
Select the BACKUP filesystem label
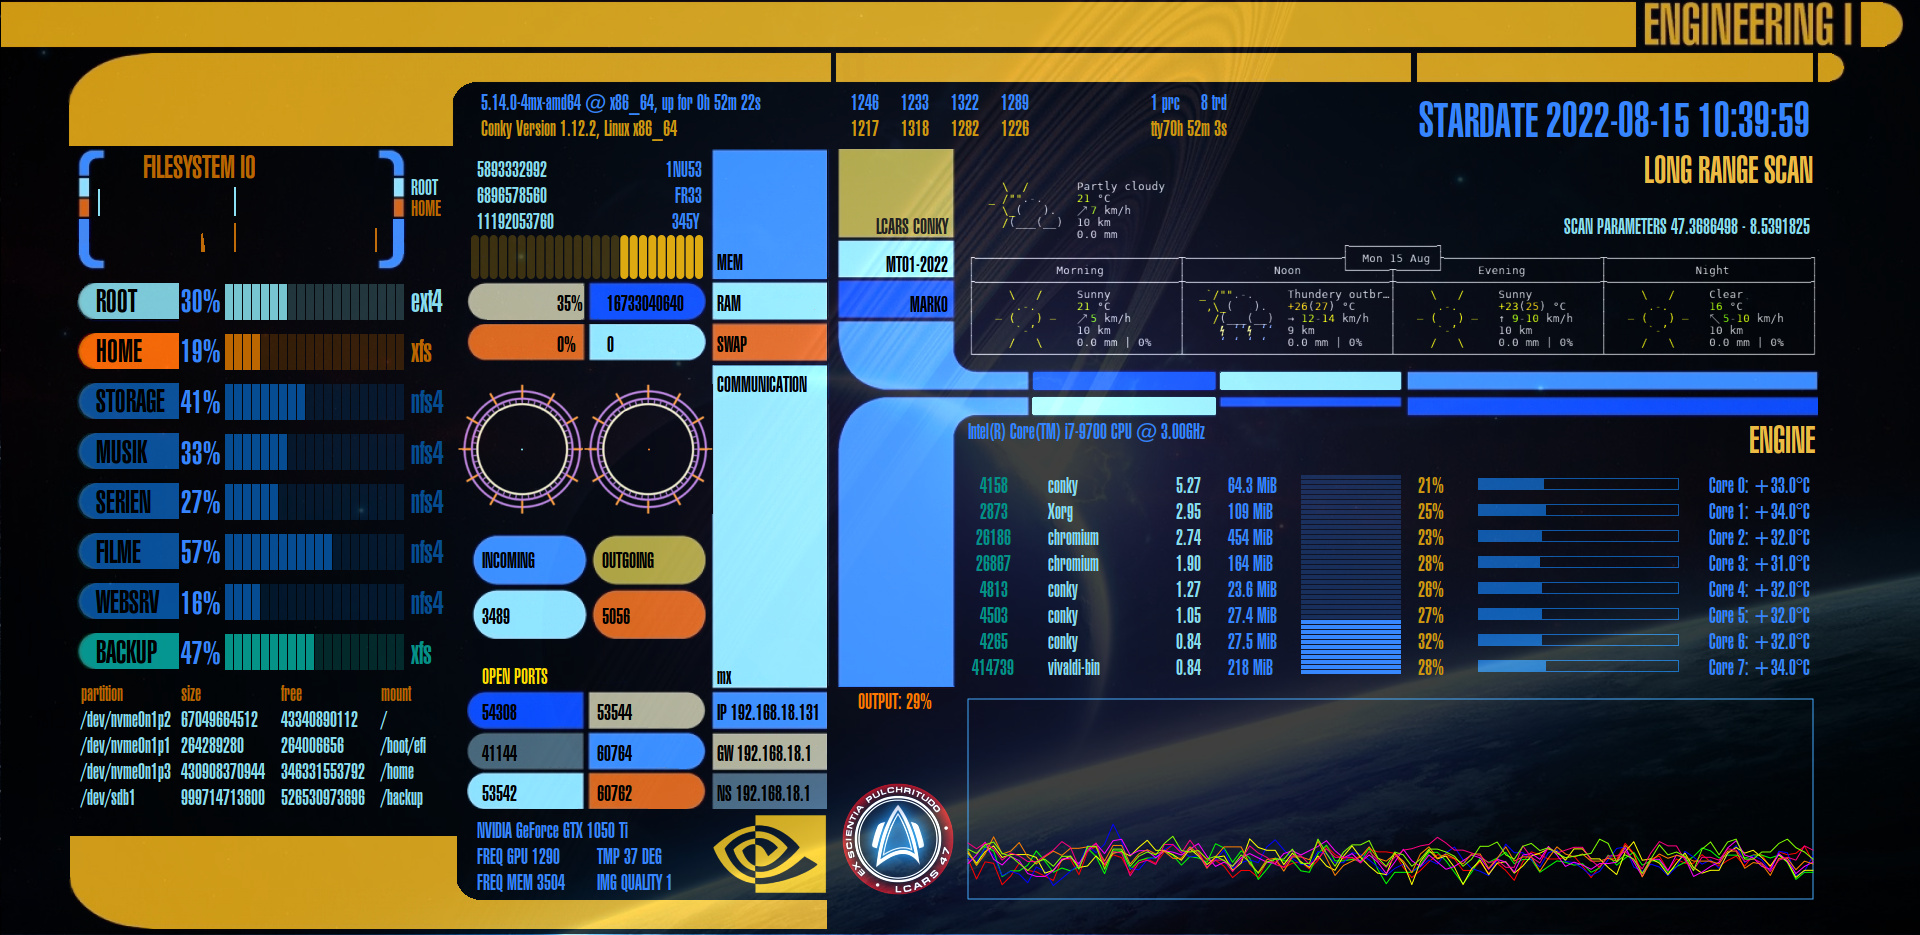[x=128, y=652]
